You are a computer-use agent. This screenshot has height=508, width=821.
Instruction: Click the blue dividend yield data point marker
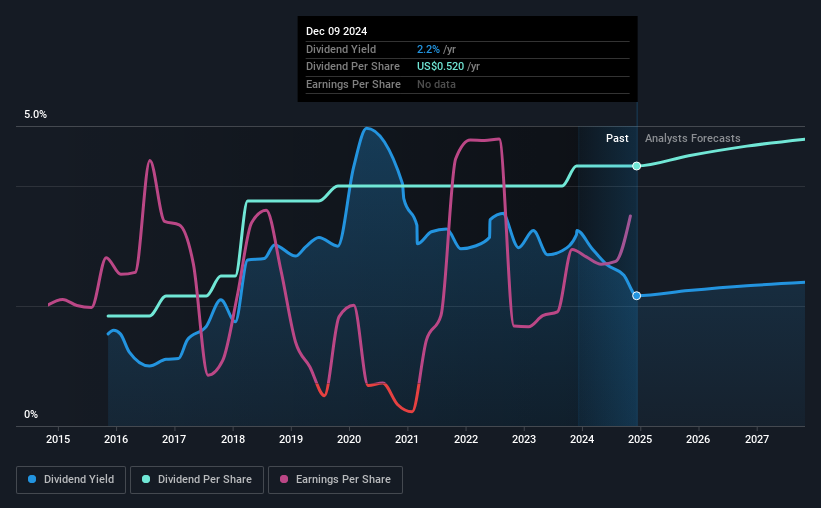point(637,296)
